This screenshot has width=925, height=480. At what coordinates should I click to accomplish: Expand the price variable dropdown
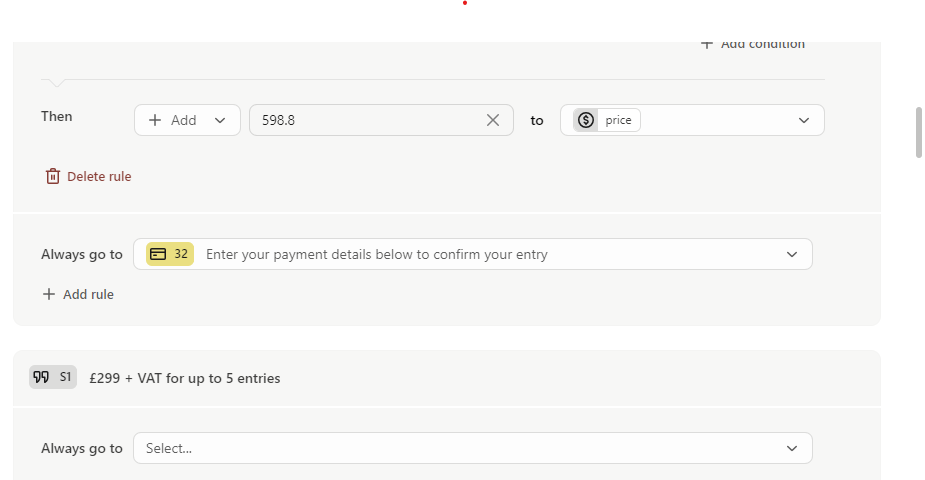click(x=803, y=120)
